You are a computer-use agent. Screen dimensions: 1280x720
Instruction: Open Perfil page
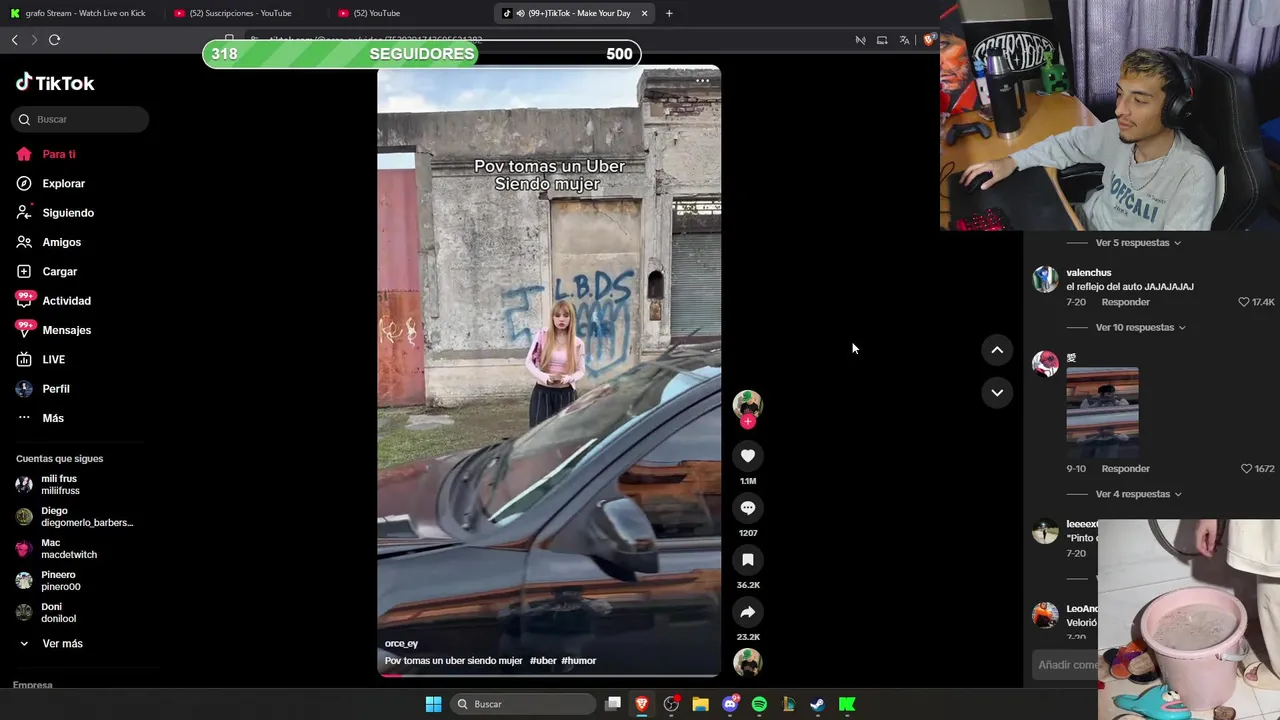tap(55, 389)
